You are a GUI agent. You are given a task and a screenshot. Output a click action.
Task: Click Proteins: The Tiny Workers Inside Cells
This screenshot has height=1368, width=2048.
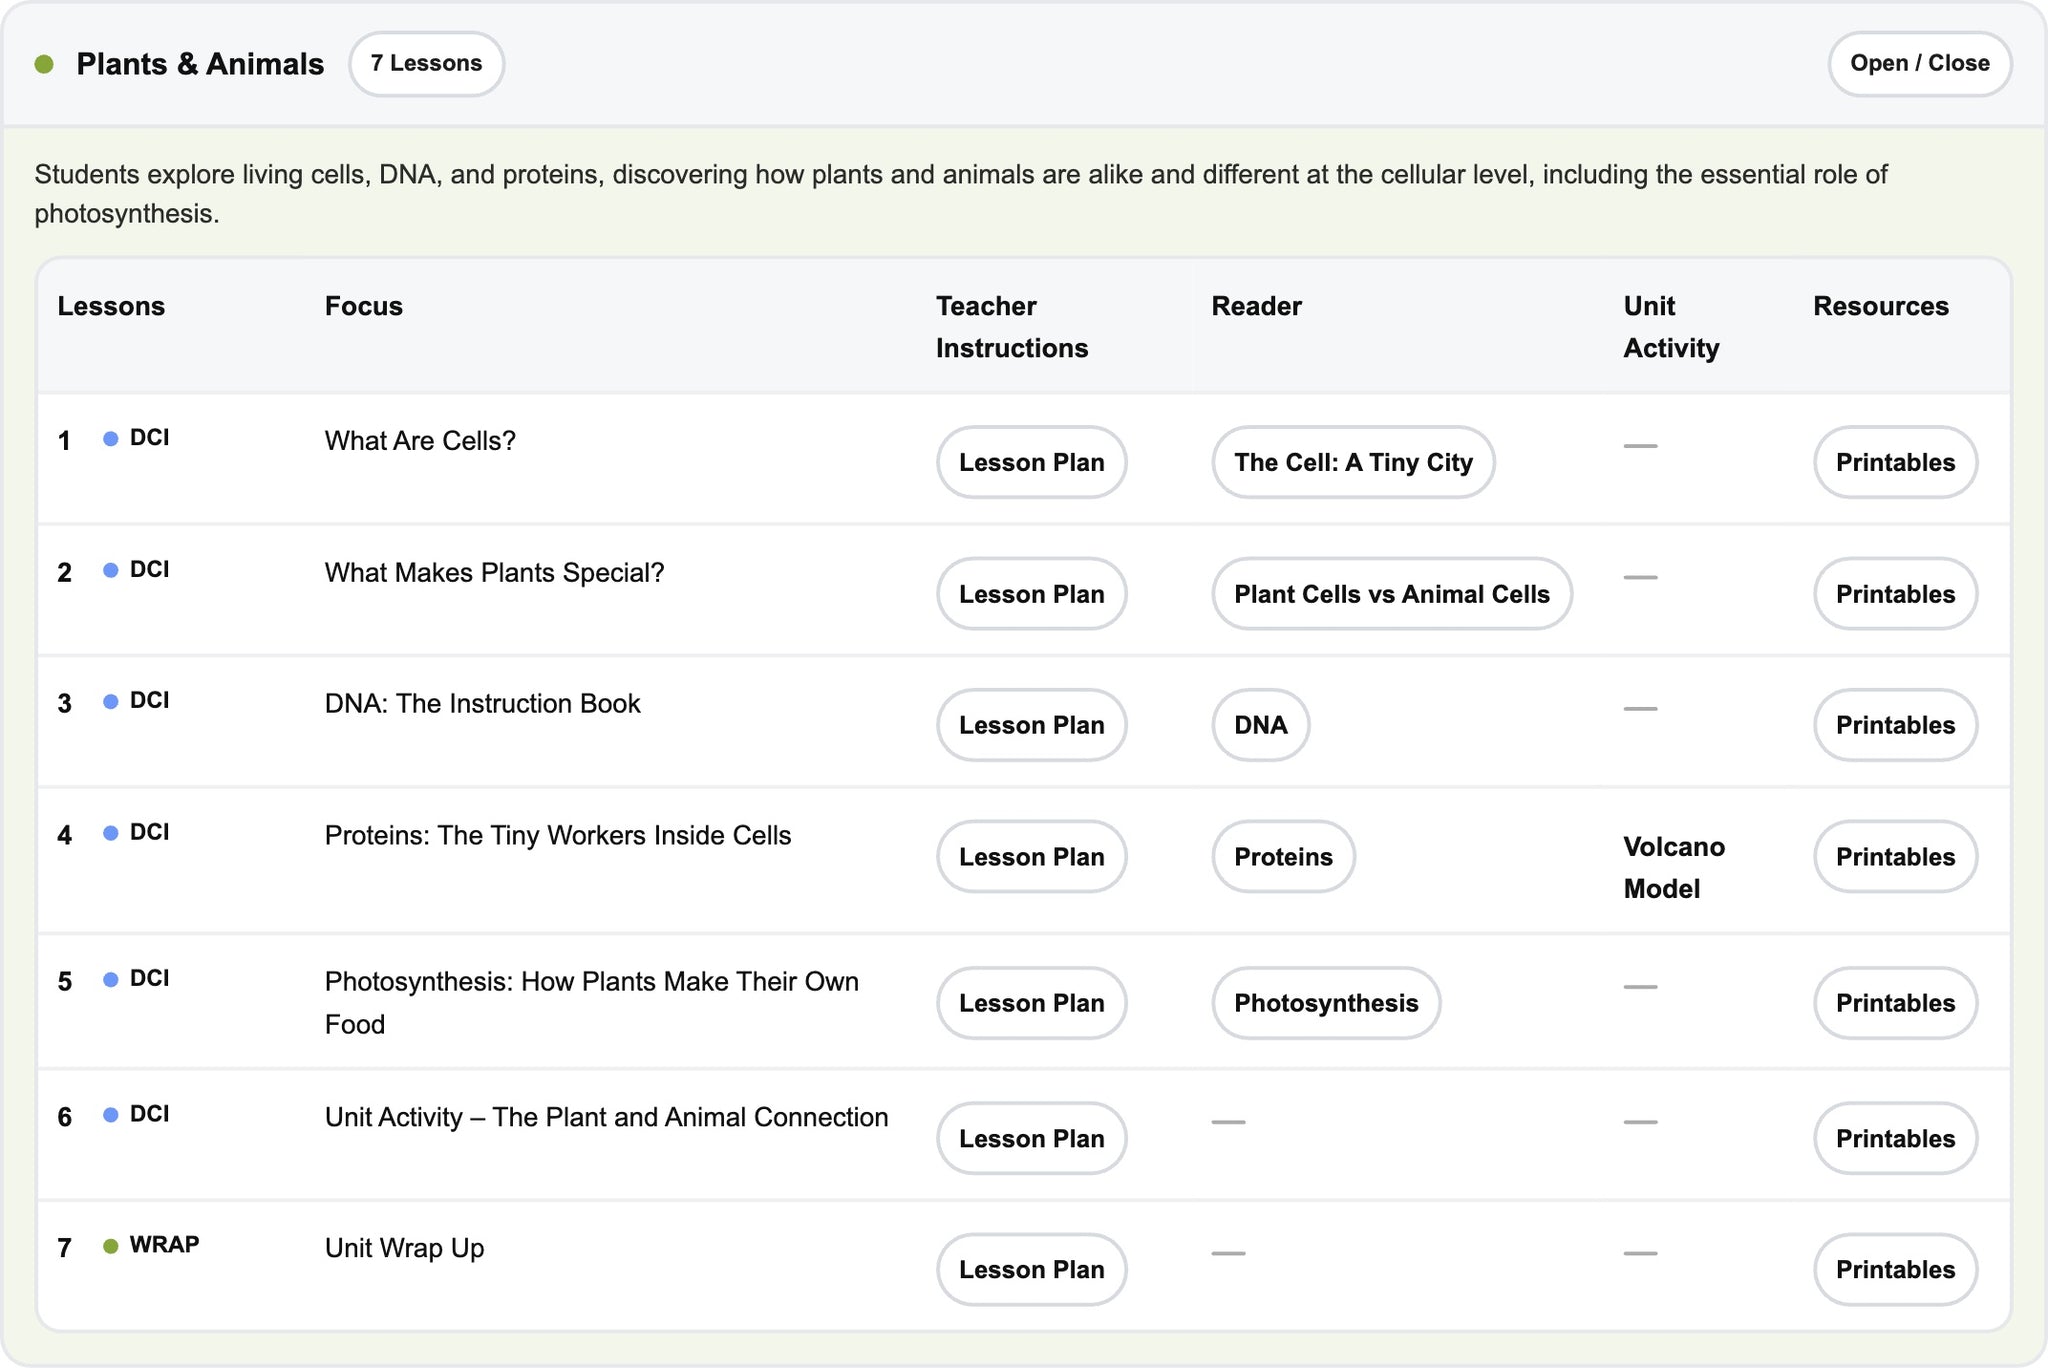pos(558,836)
